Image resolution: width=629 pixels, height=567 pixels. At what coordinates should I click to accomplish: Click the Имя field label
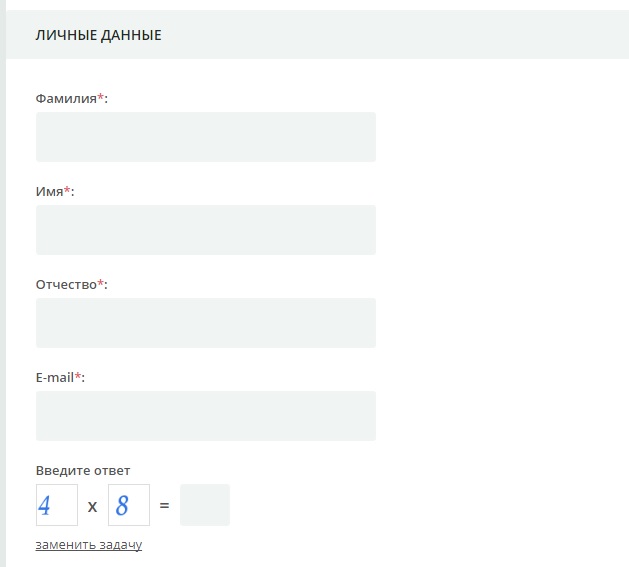click(x=49, y=191)
